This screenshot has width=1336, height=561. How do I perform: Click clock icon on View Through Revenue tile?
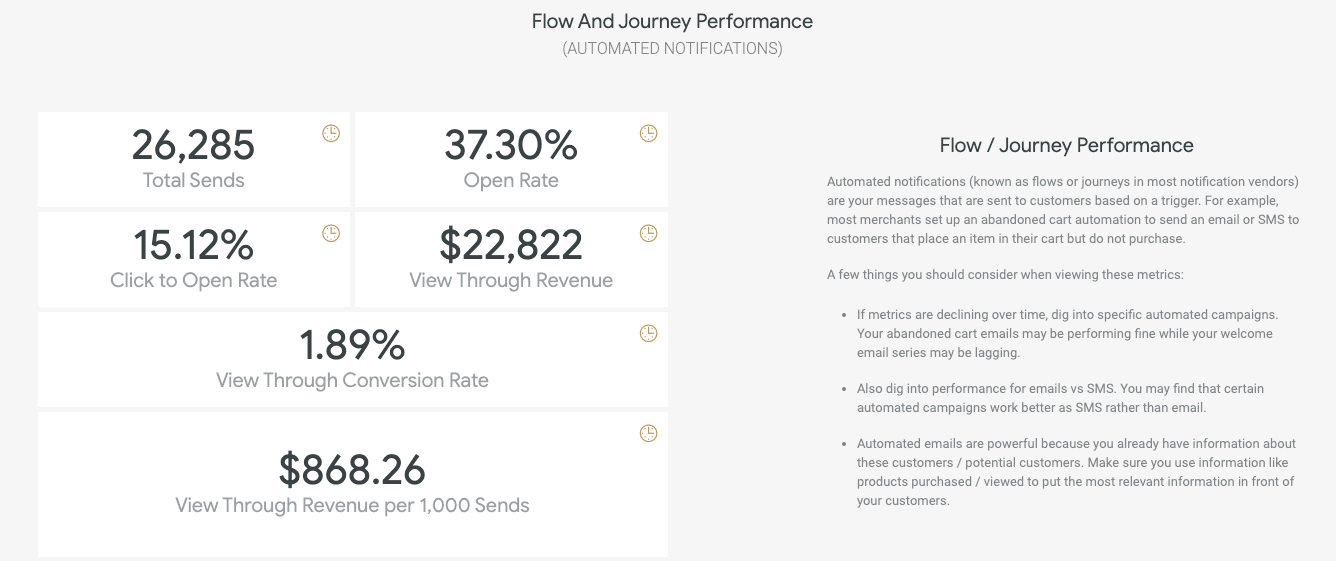click(x=648, y=233)
